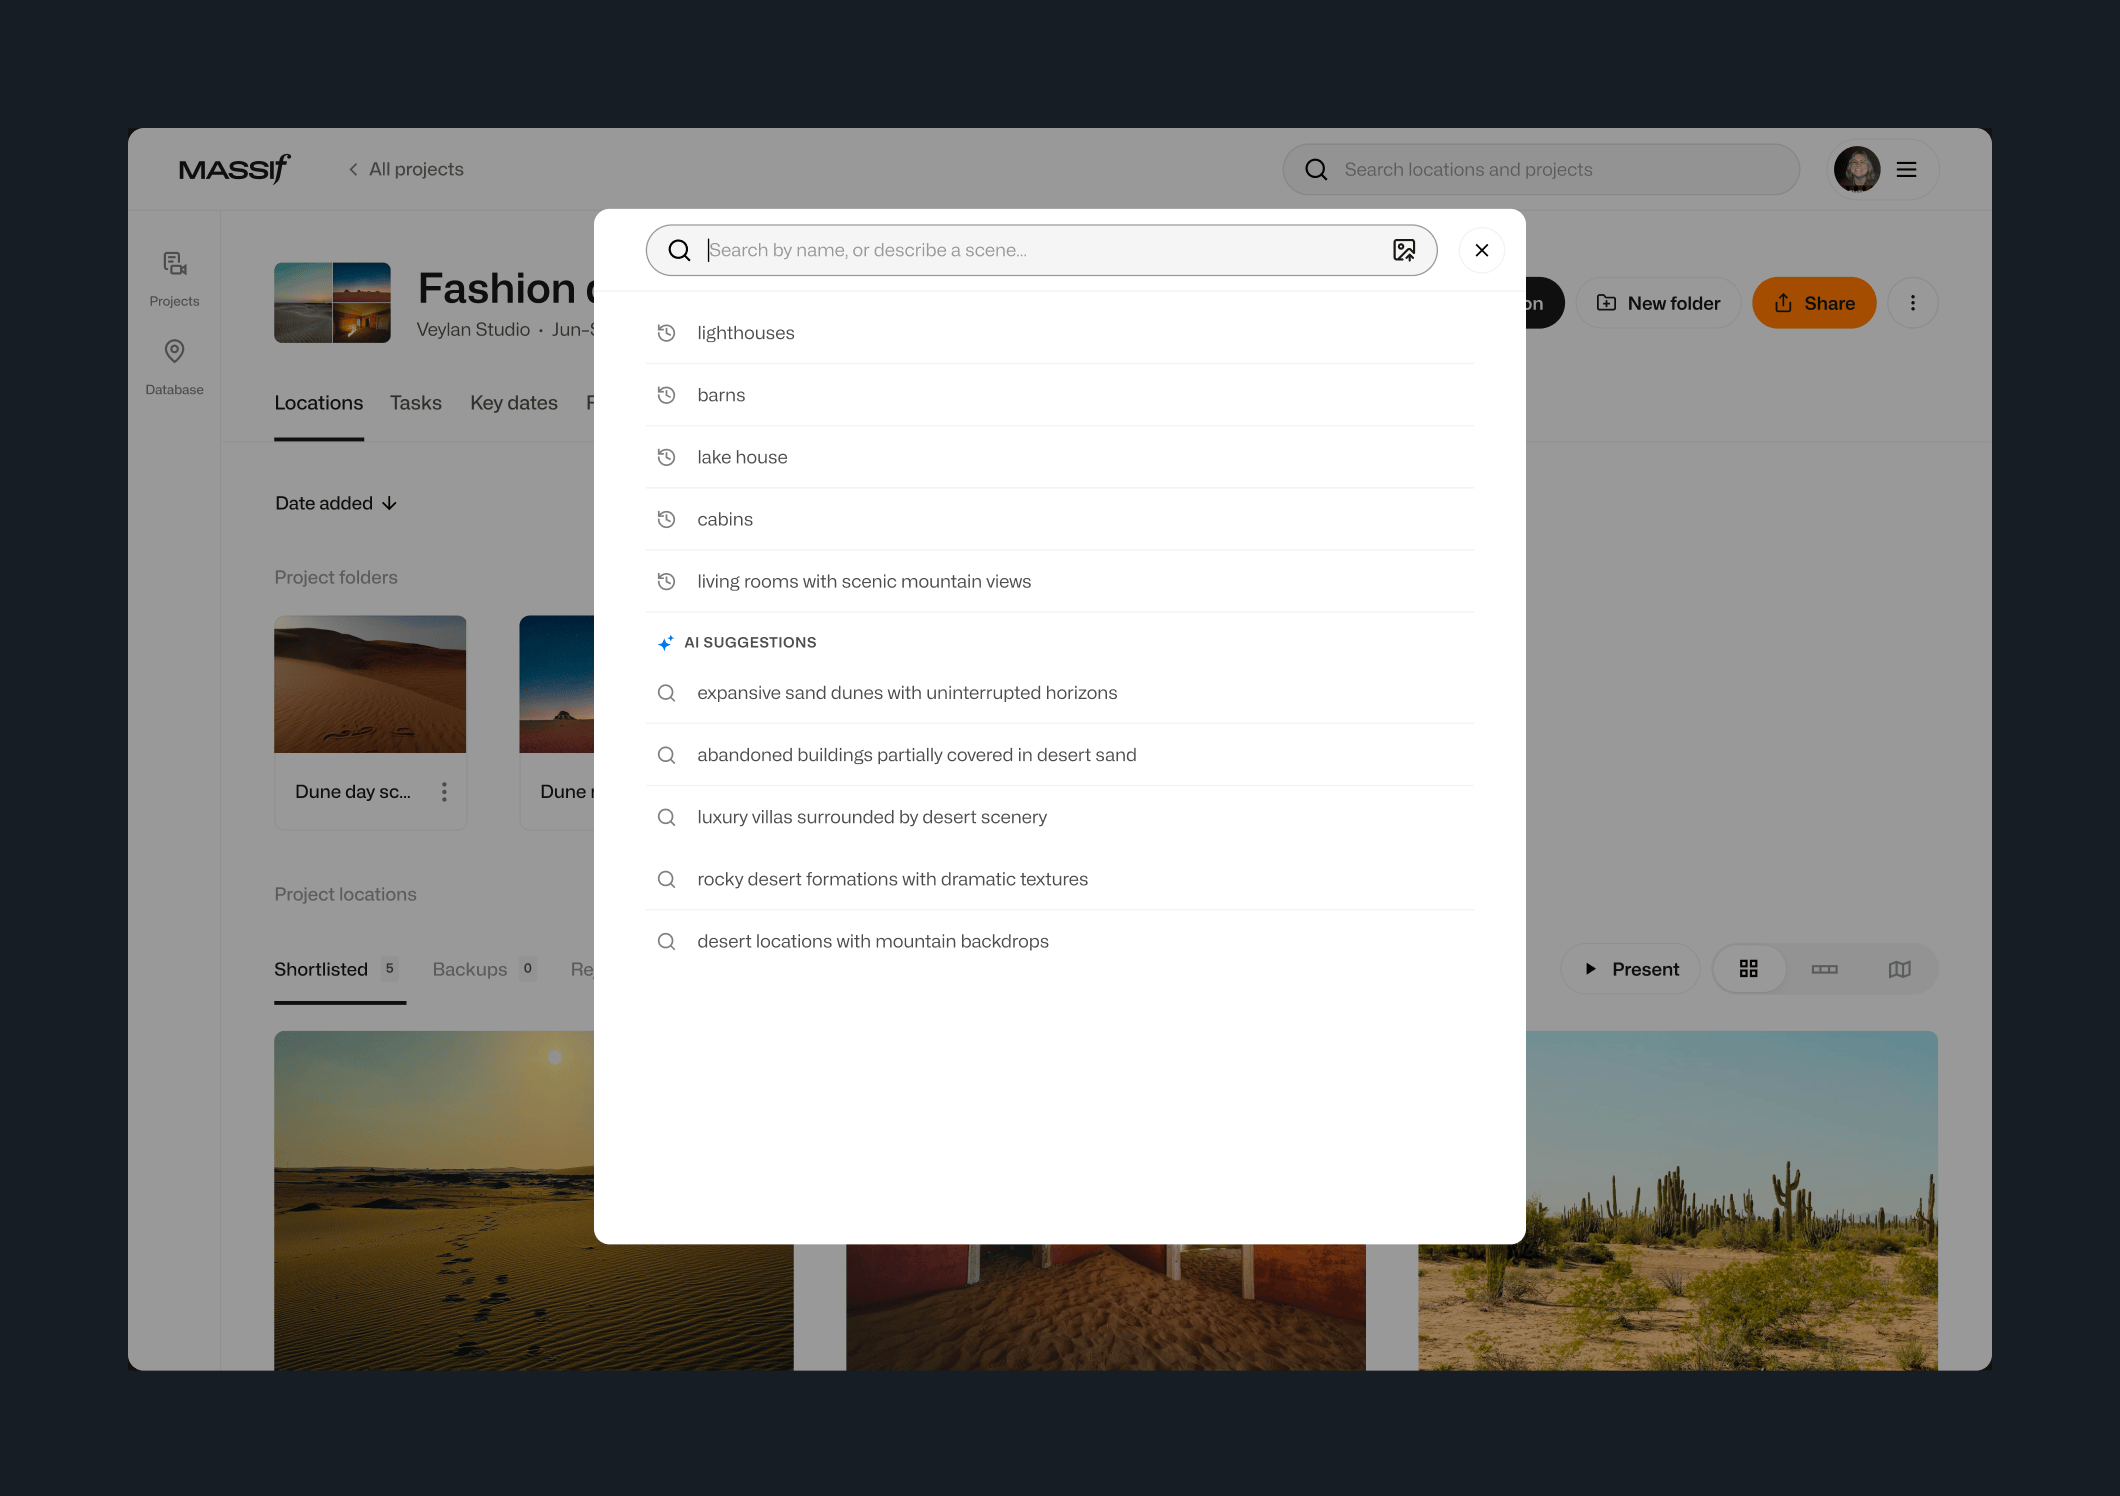The width and height of the screenshot is (2120, 1496).
Task: Choose 'rocky desert formations with dramatic textures'
Action: [x=1060, y=879]
